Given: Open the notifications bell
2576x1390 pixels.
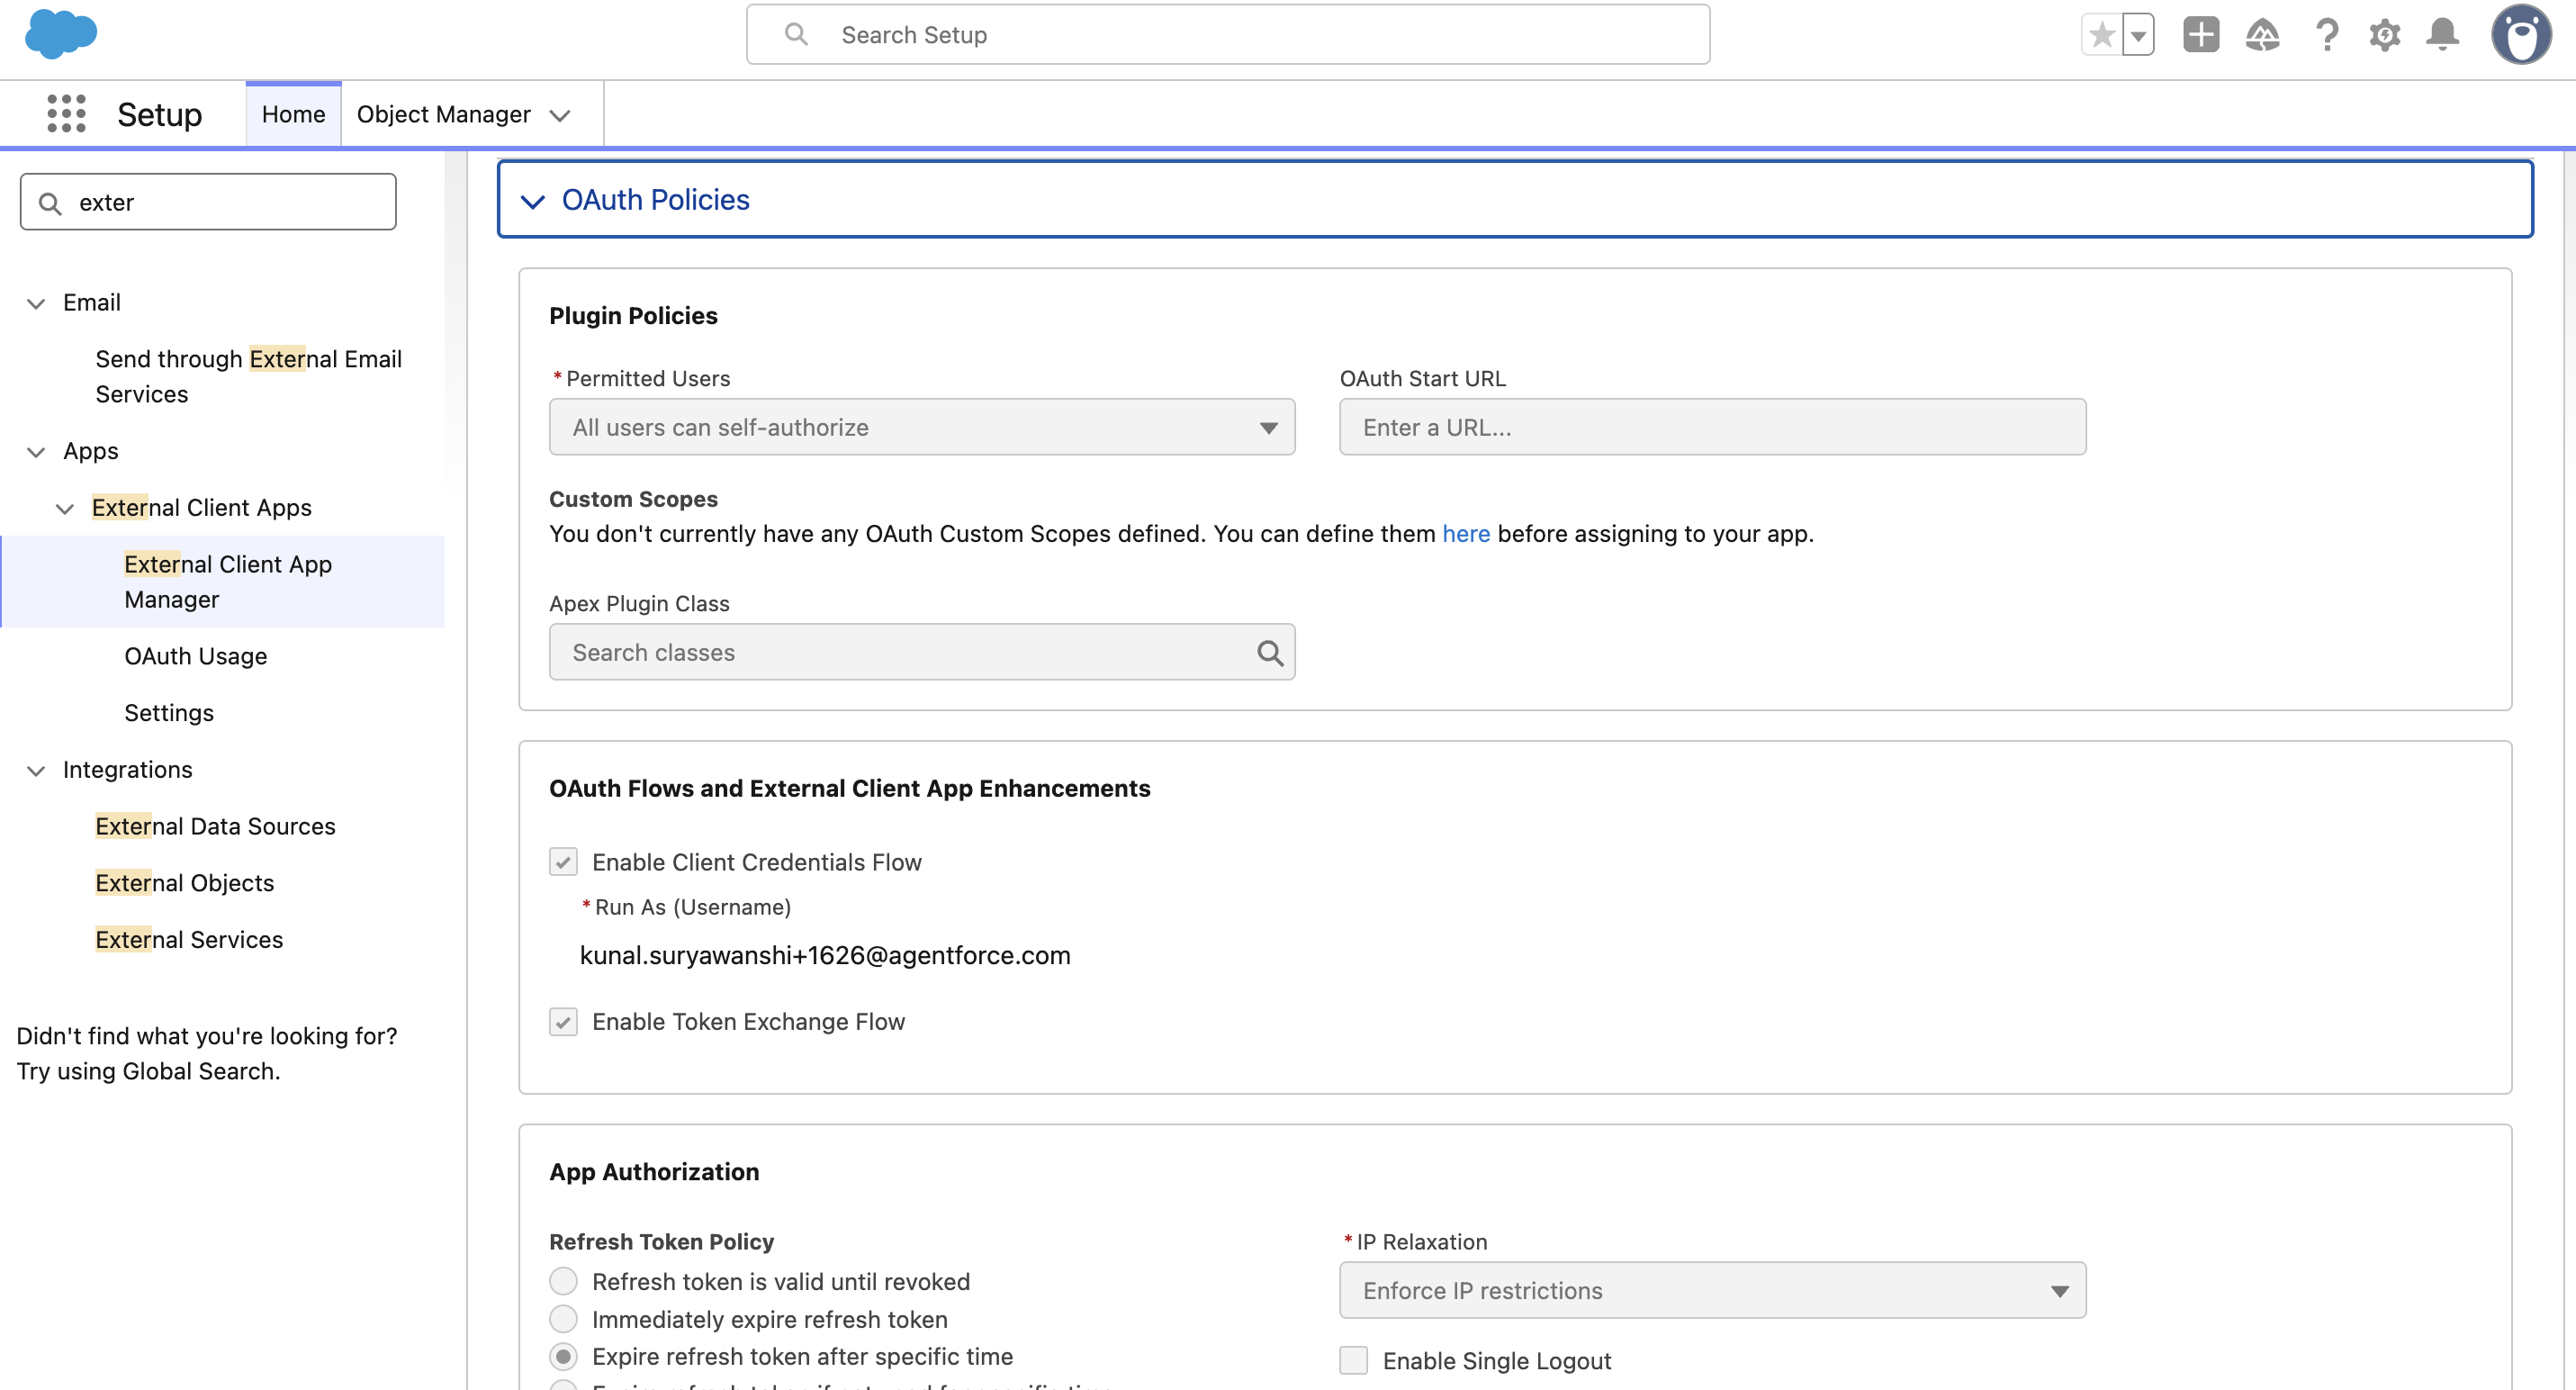Looking at the screenshot, I should click(x=2442, y=36).
